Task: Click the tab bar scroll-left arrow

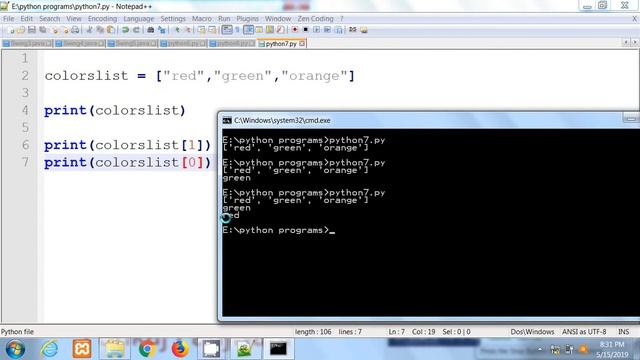Action: click(626, 42)
